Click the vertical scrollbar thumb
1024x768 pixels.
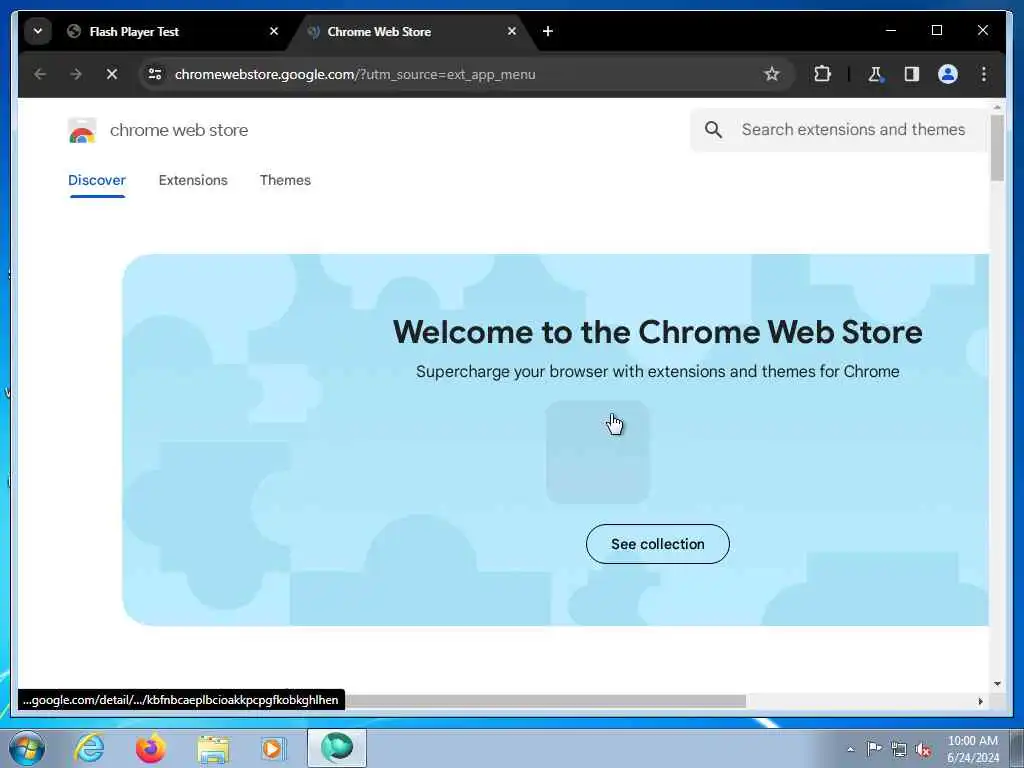(x=997, y=148)
